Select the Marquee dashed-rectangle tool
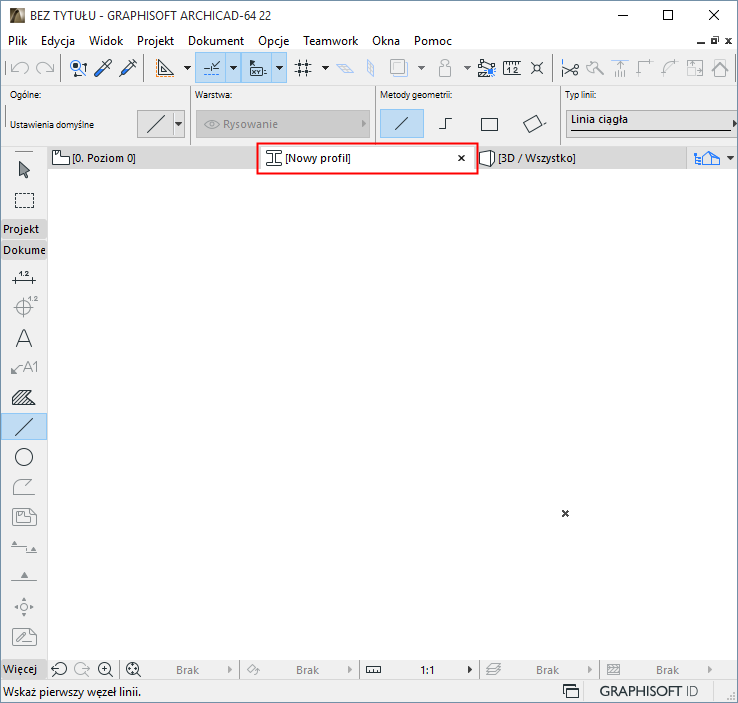 click(x=24, y=200)
